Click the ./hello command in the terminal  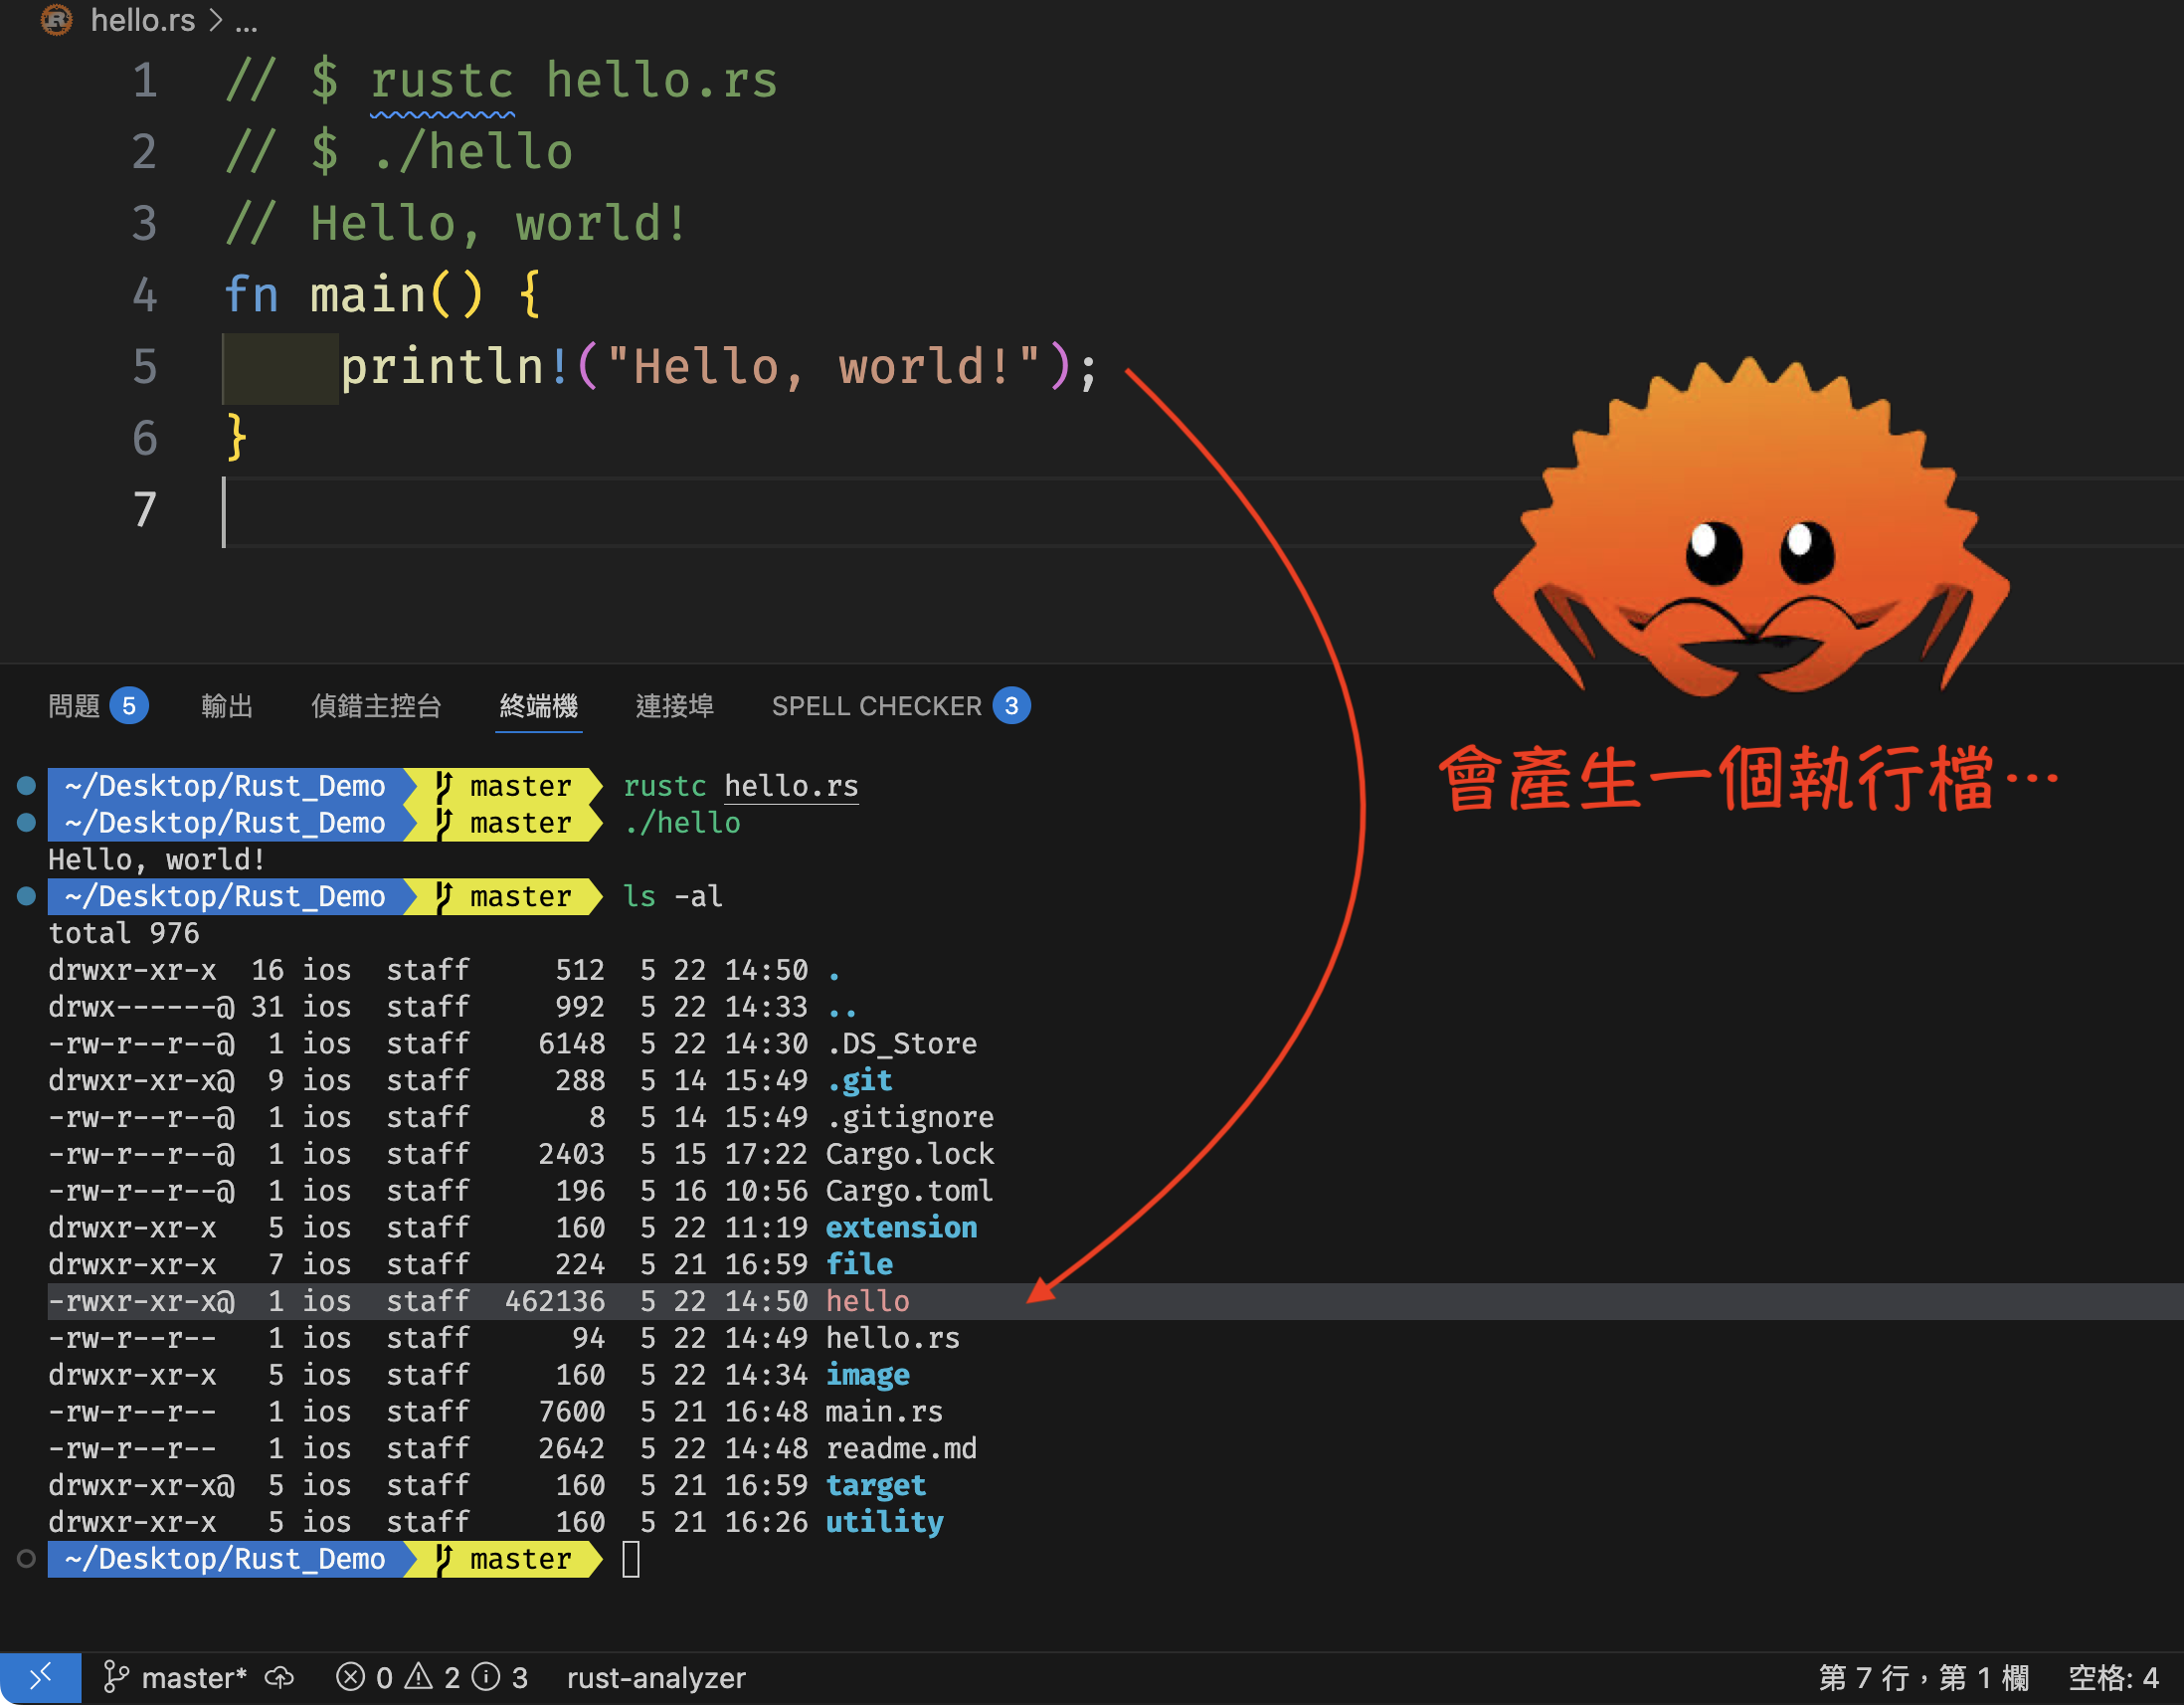click(682, 823)
